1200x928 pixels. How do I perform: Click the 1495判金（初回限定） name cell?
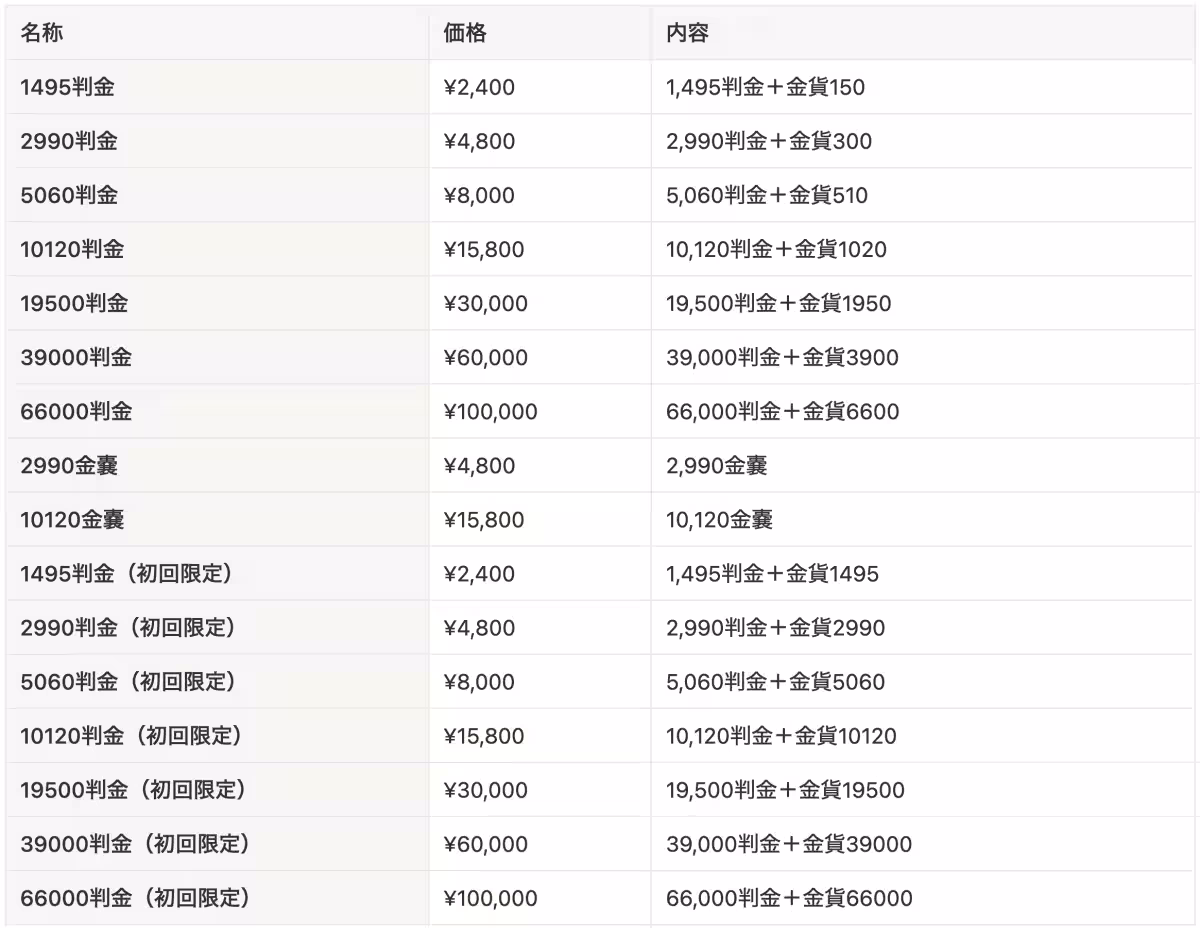126,574
